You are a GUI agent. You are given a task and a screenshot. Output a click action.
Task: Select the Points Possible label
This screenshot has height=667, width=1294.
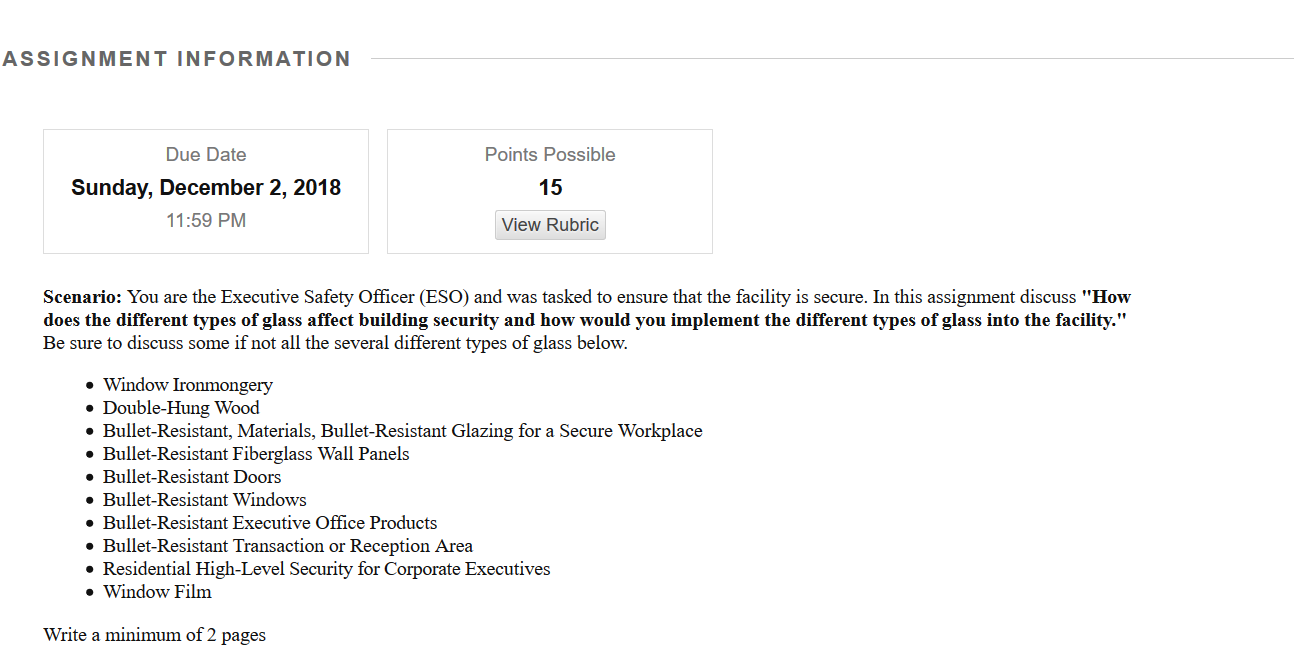(550, 155)
